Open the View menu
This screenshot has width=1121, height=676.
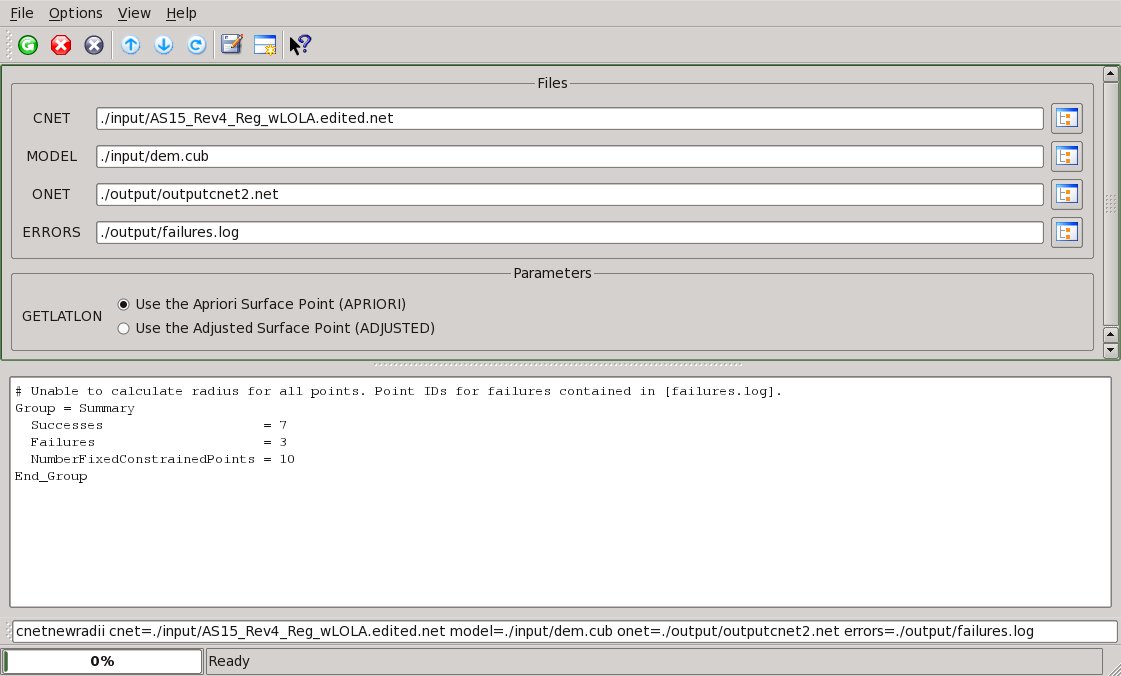tap(134, 13)
